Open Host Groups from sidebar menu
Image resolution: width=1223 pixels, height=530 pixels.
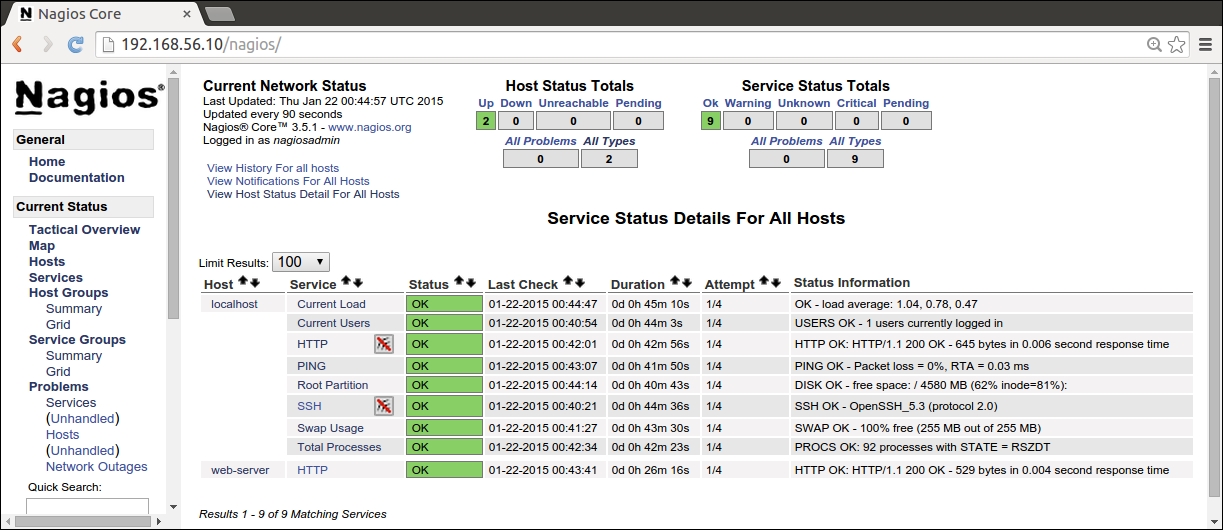68,293
